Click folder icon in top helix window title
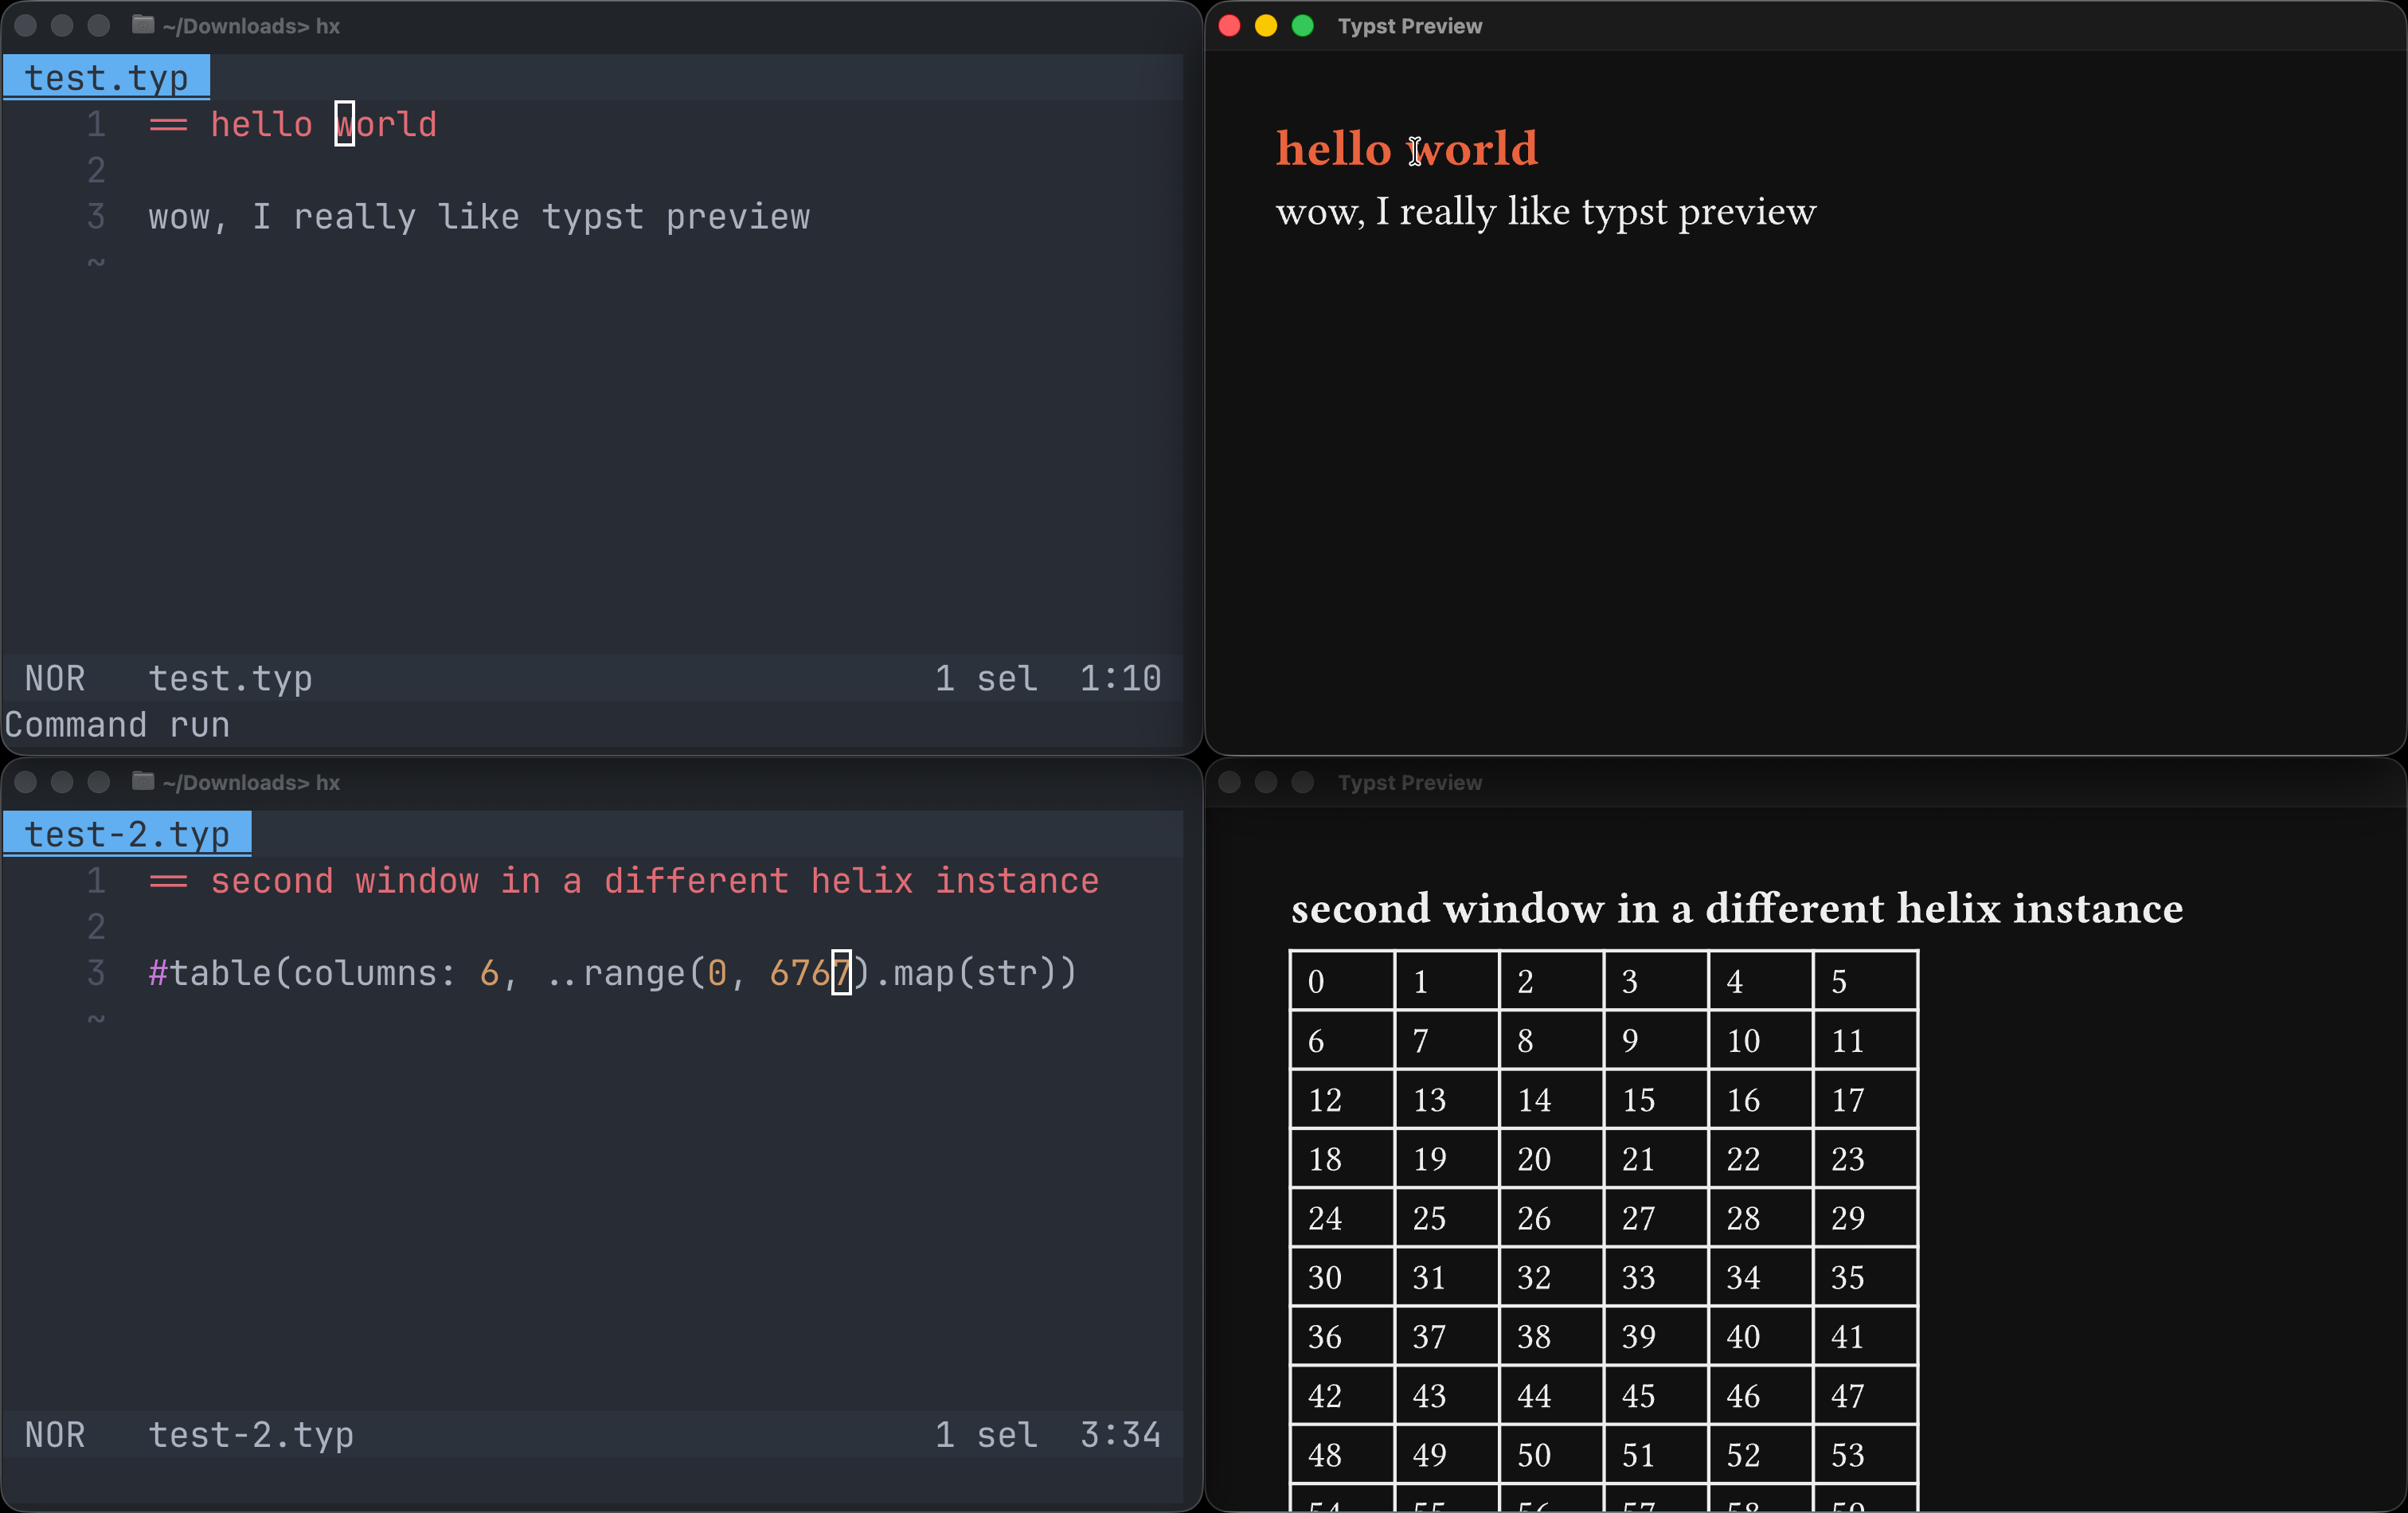The height and width of the screenshot is (1513, 2408). tap(143, 25)
